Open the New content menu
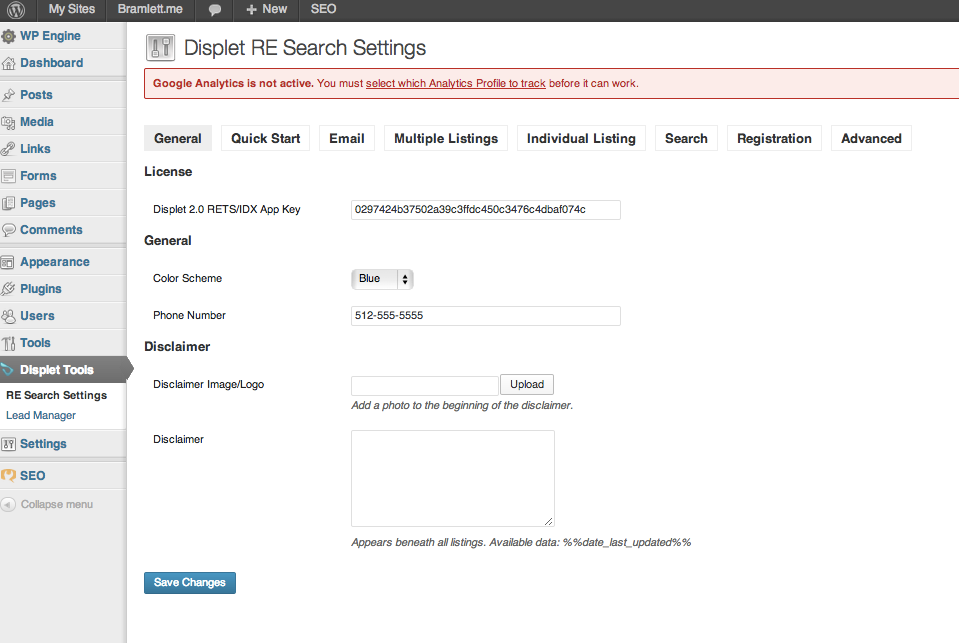This screenshot has height=643, width=959. point(267,9)
